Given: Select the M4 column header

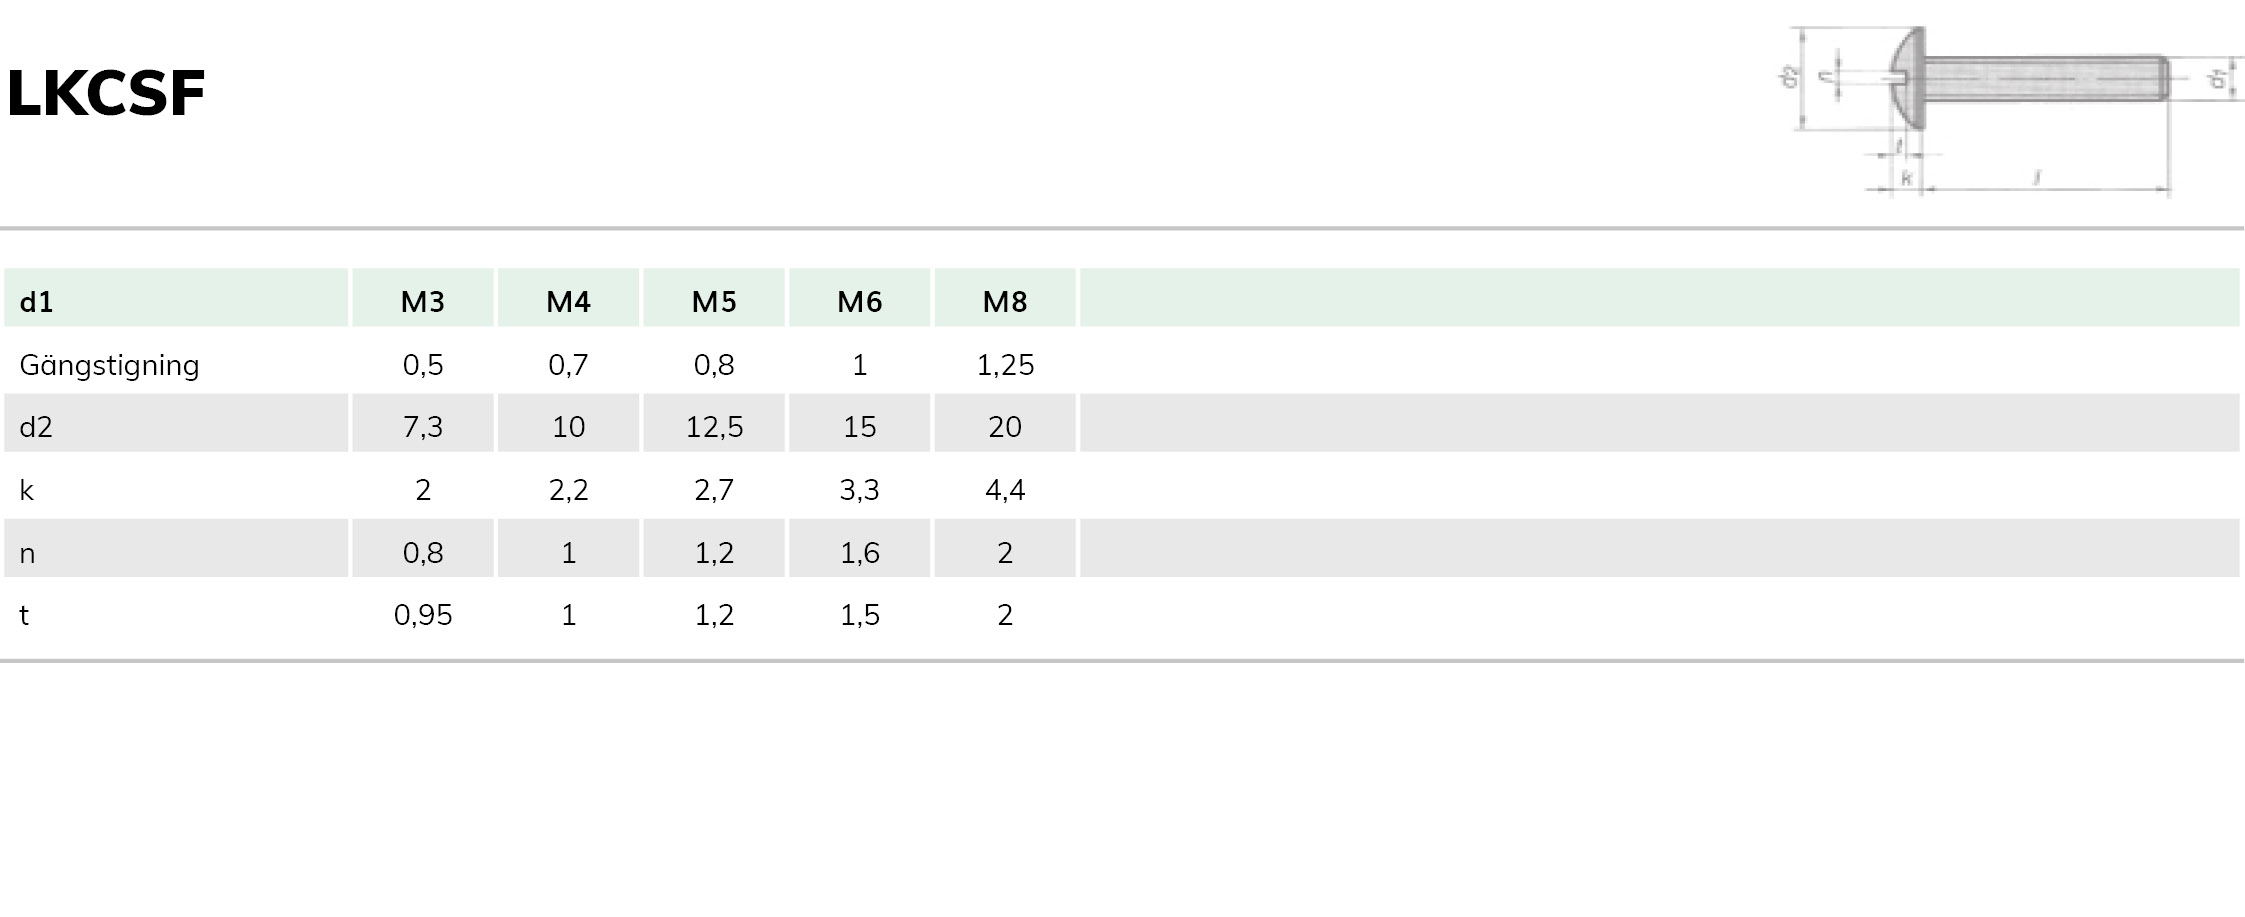Looking at the screenshot, I should [568, 301].
